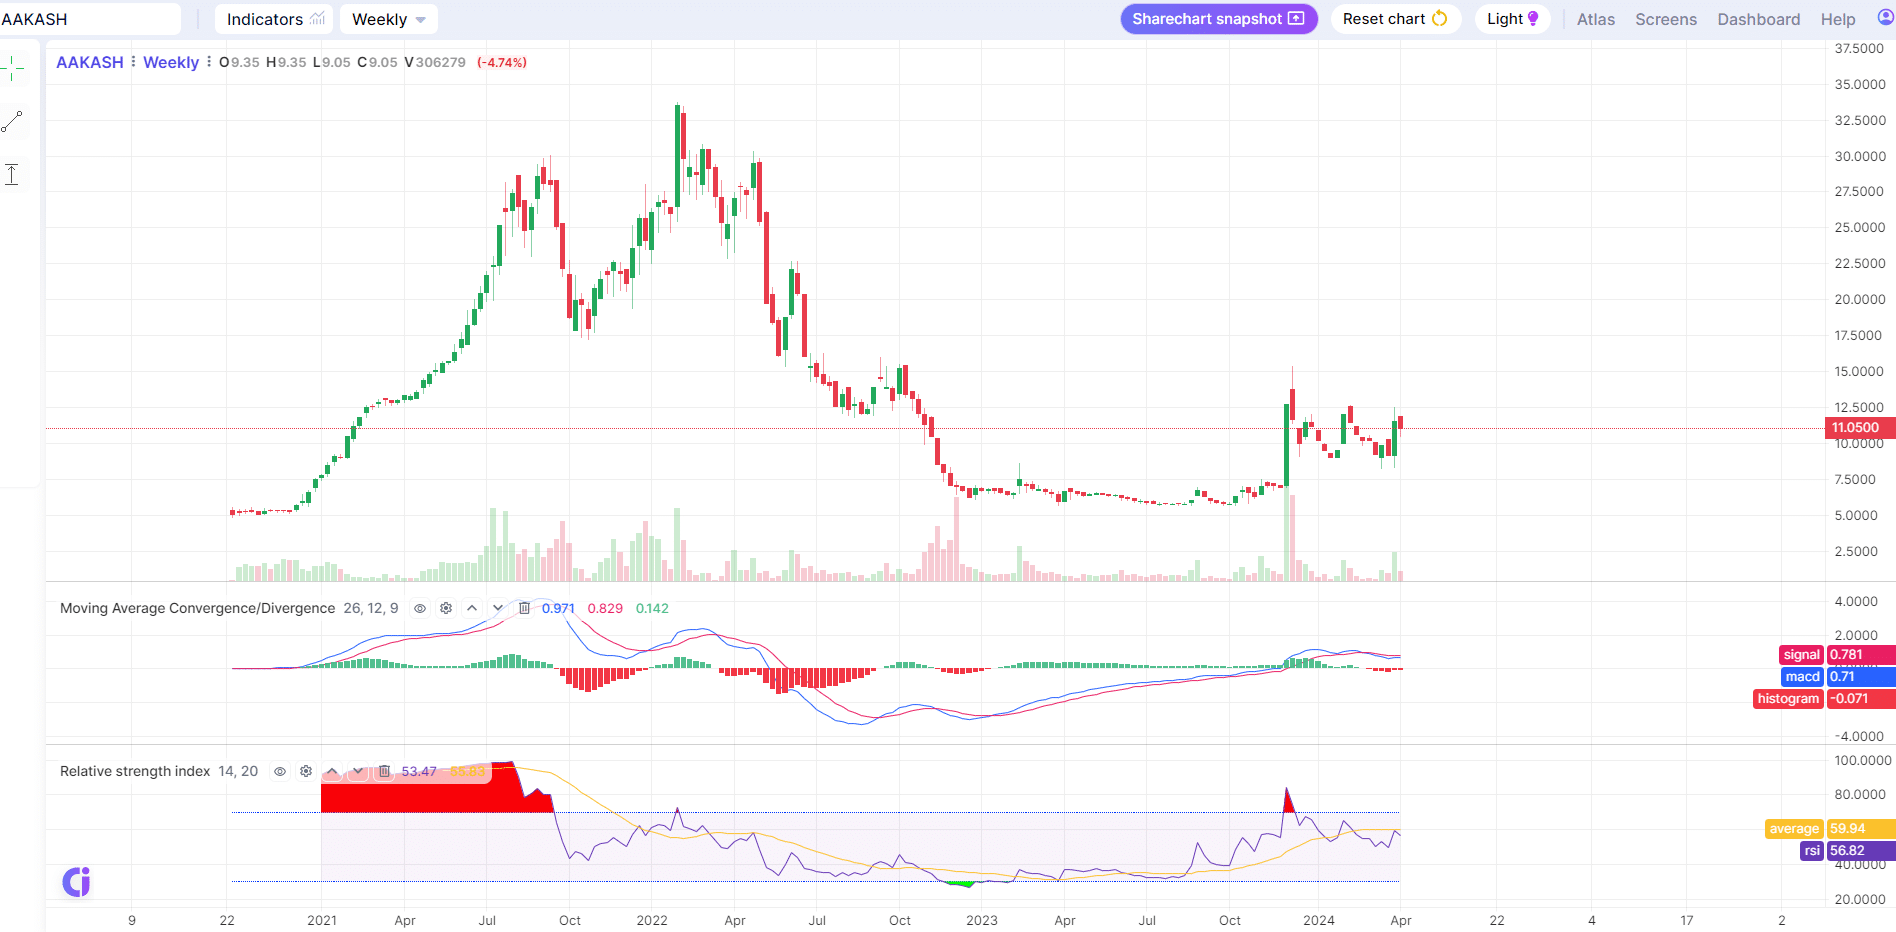Toggle Relative strength index visibility eye
Viewport: 1896px width, 932px height.
[x=280, y=771]
